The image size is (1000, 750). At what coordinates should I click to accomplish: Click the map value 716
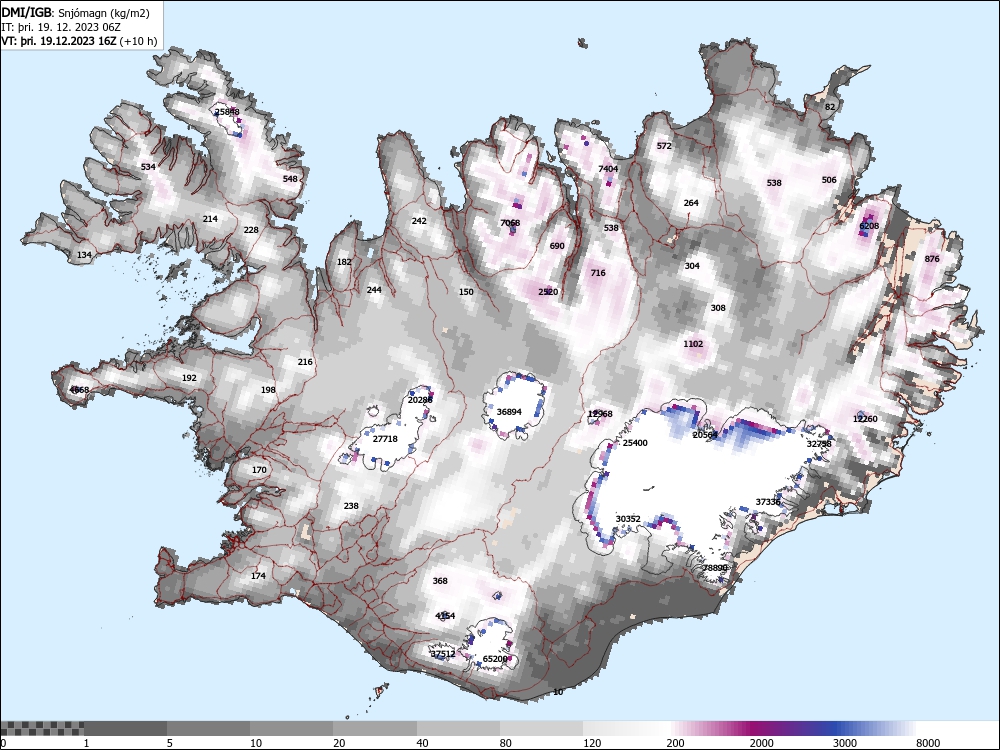click(x=598, y=273)
